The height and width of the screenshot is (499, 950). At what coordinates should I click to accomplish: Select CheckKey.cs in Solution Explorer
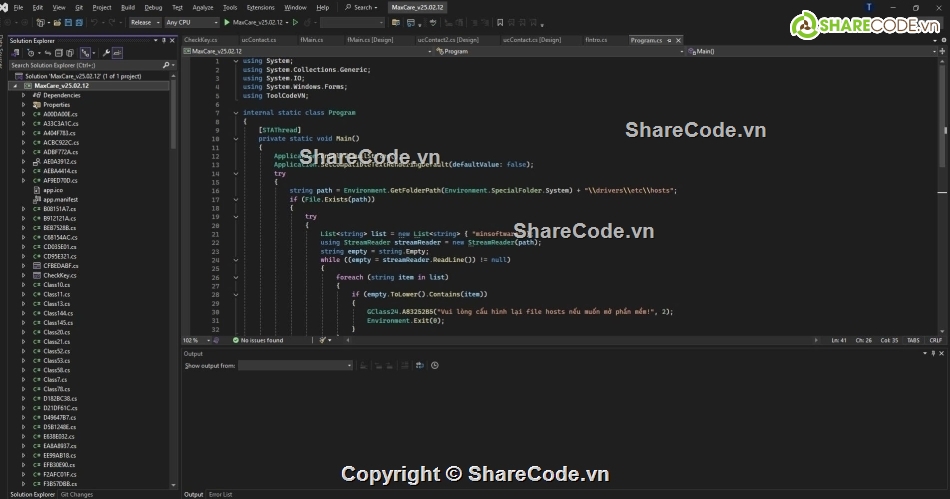[60, 276]
